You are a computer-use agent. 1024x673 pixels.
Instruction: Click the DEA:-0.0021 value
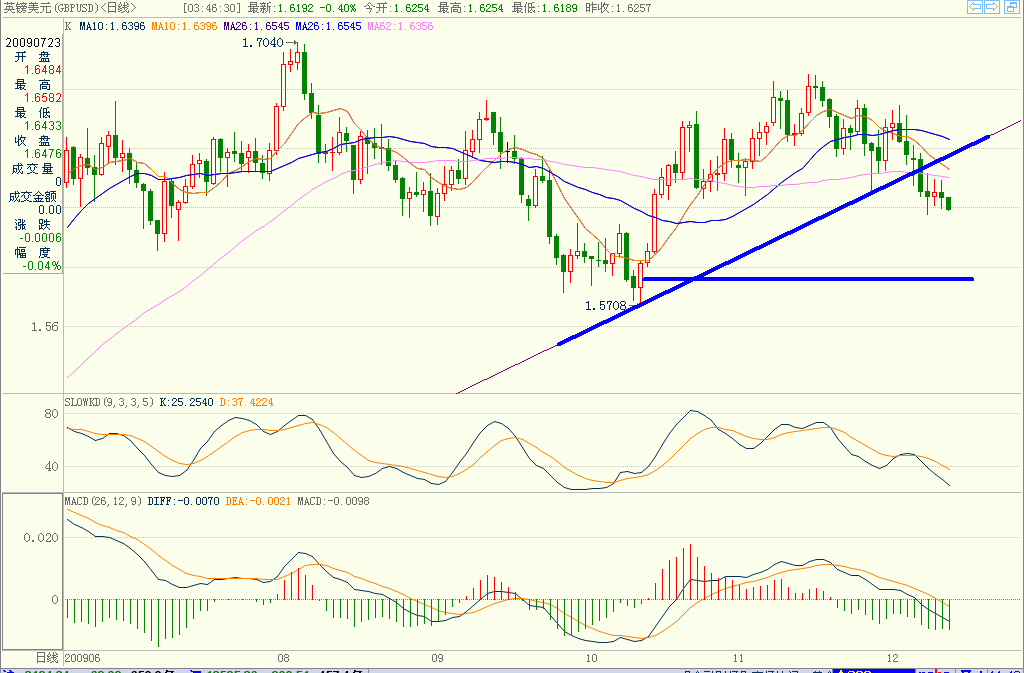point(258,501)
